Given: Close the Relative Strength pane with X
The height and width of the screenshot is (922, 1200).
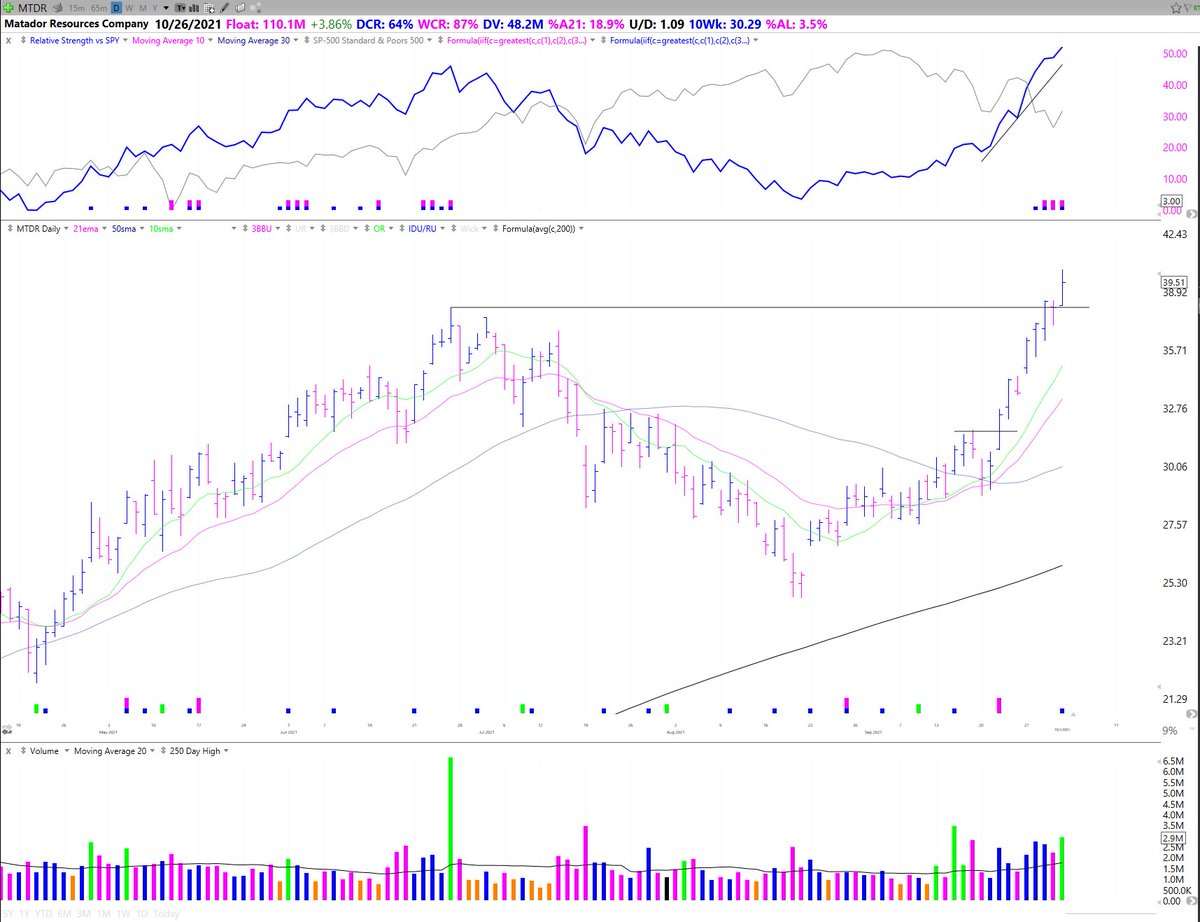Looking at the screenshot, I should pyautogui.click(x=8, y=40).
